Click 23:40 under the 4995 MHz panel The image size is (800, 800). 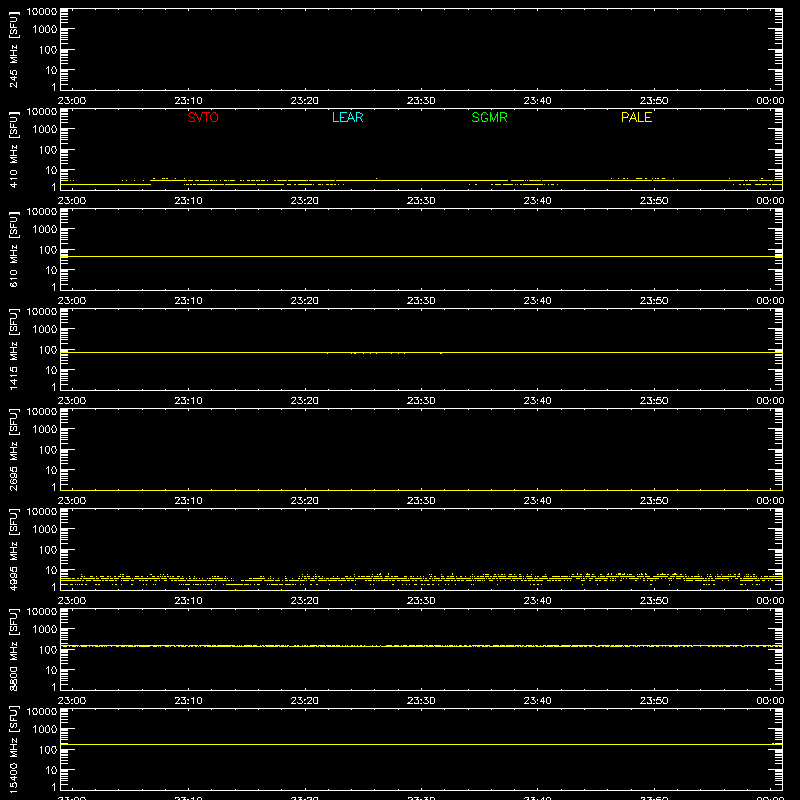click(537, 601)
